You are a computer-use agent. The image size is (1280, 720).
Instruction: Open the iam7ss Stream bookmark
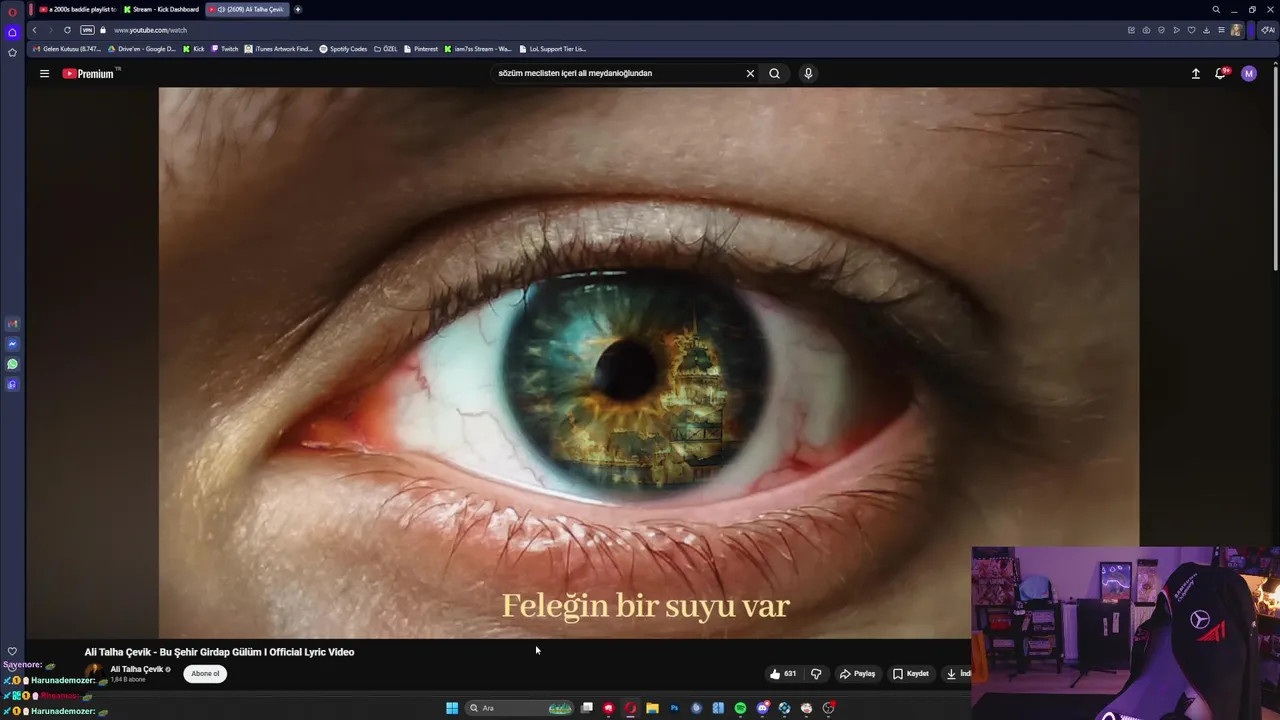tap(478, 49)
